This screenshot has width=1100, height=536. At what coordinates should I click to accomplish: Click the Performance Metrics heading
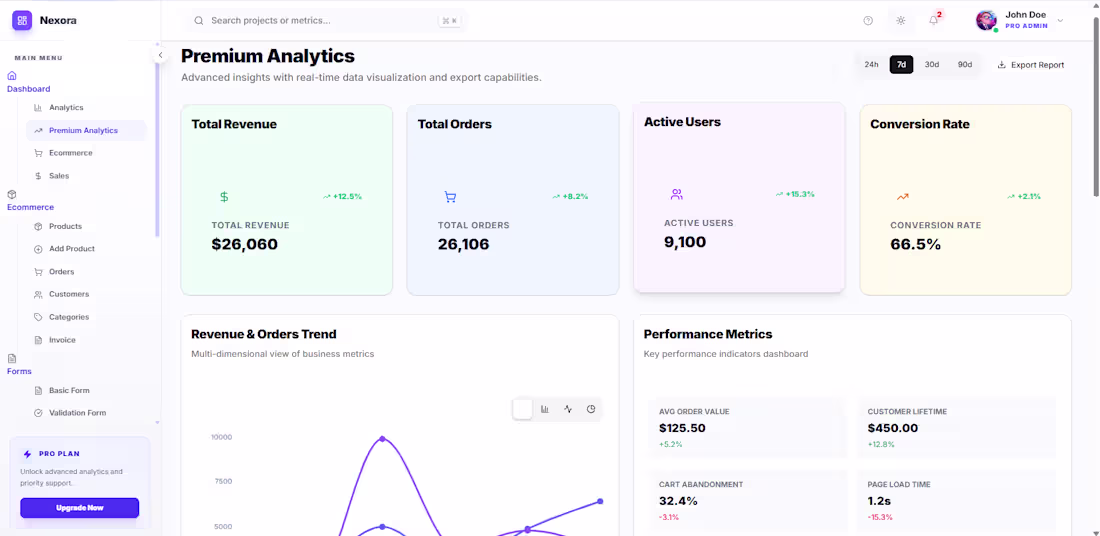(x=708, y=334)
